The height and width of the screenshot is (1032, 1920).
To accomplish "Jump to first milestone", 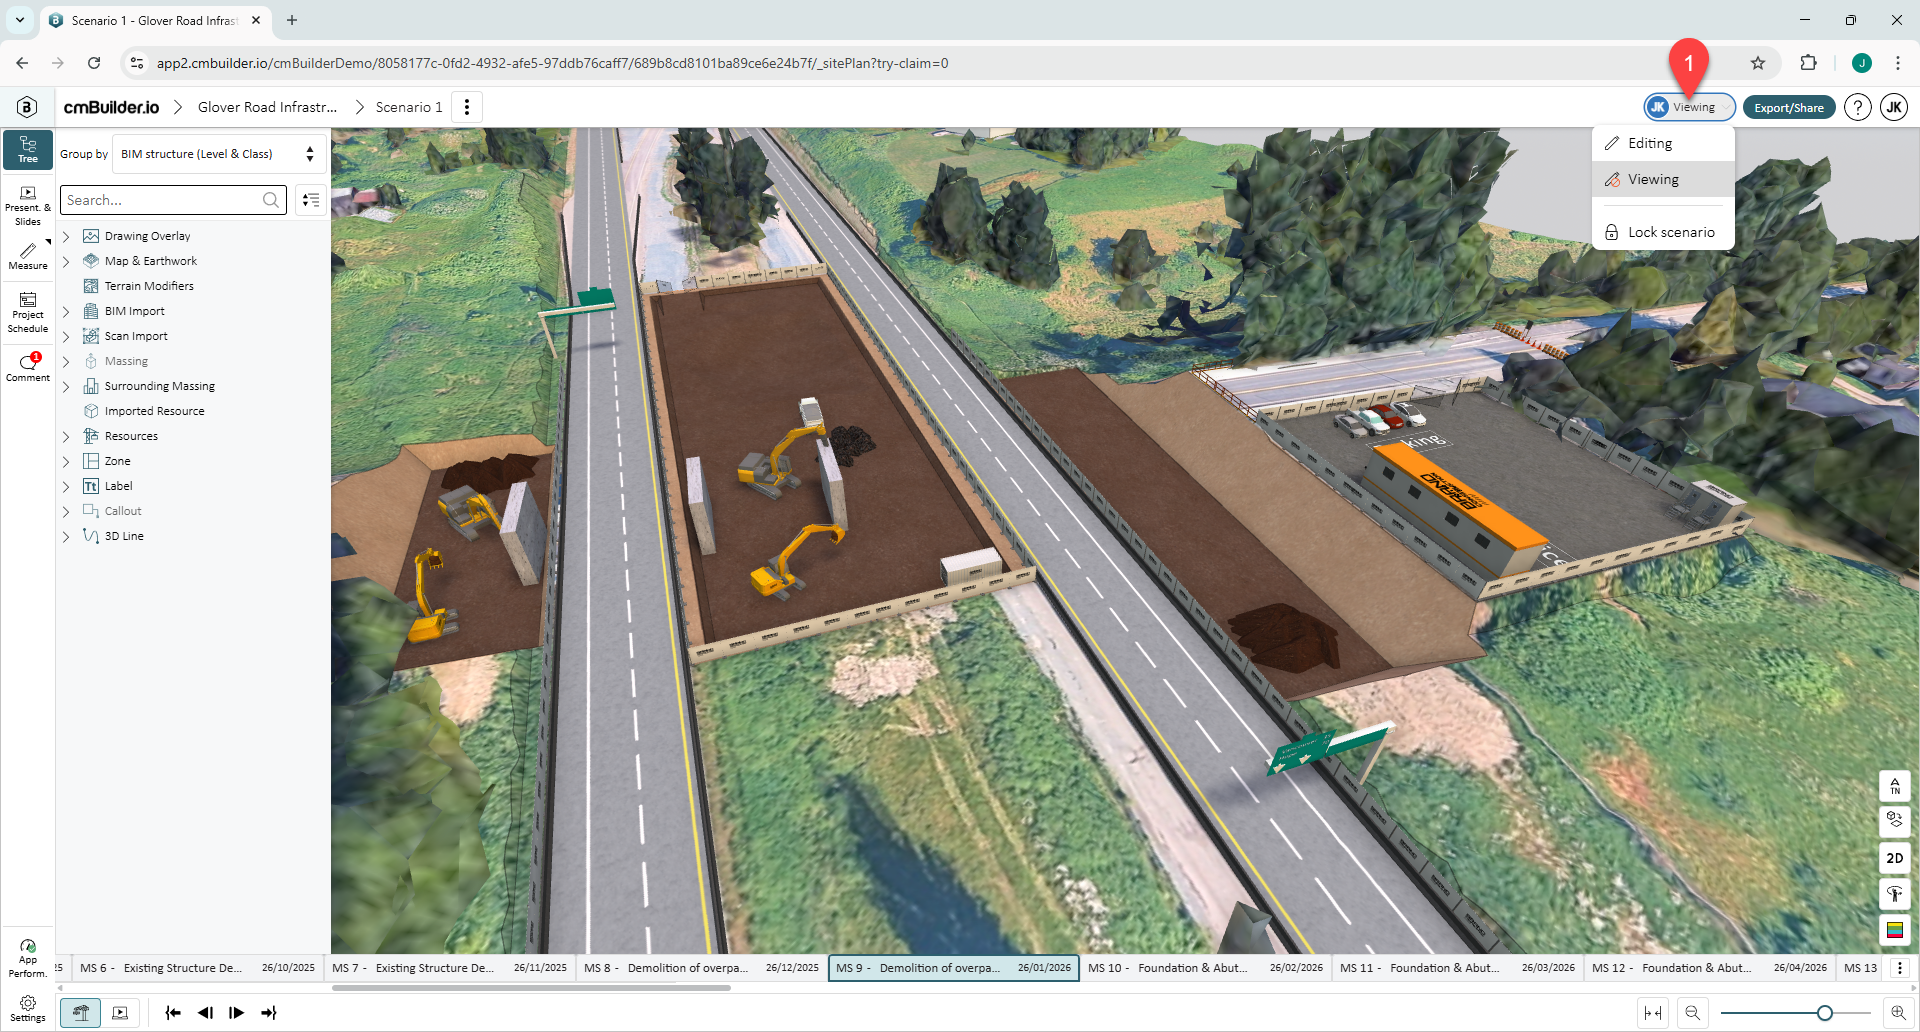I will (173, 1013).
